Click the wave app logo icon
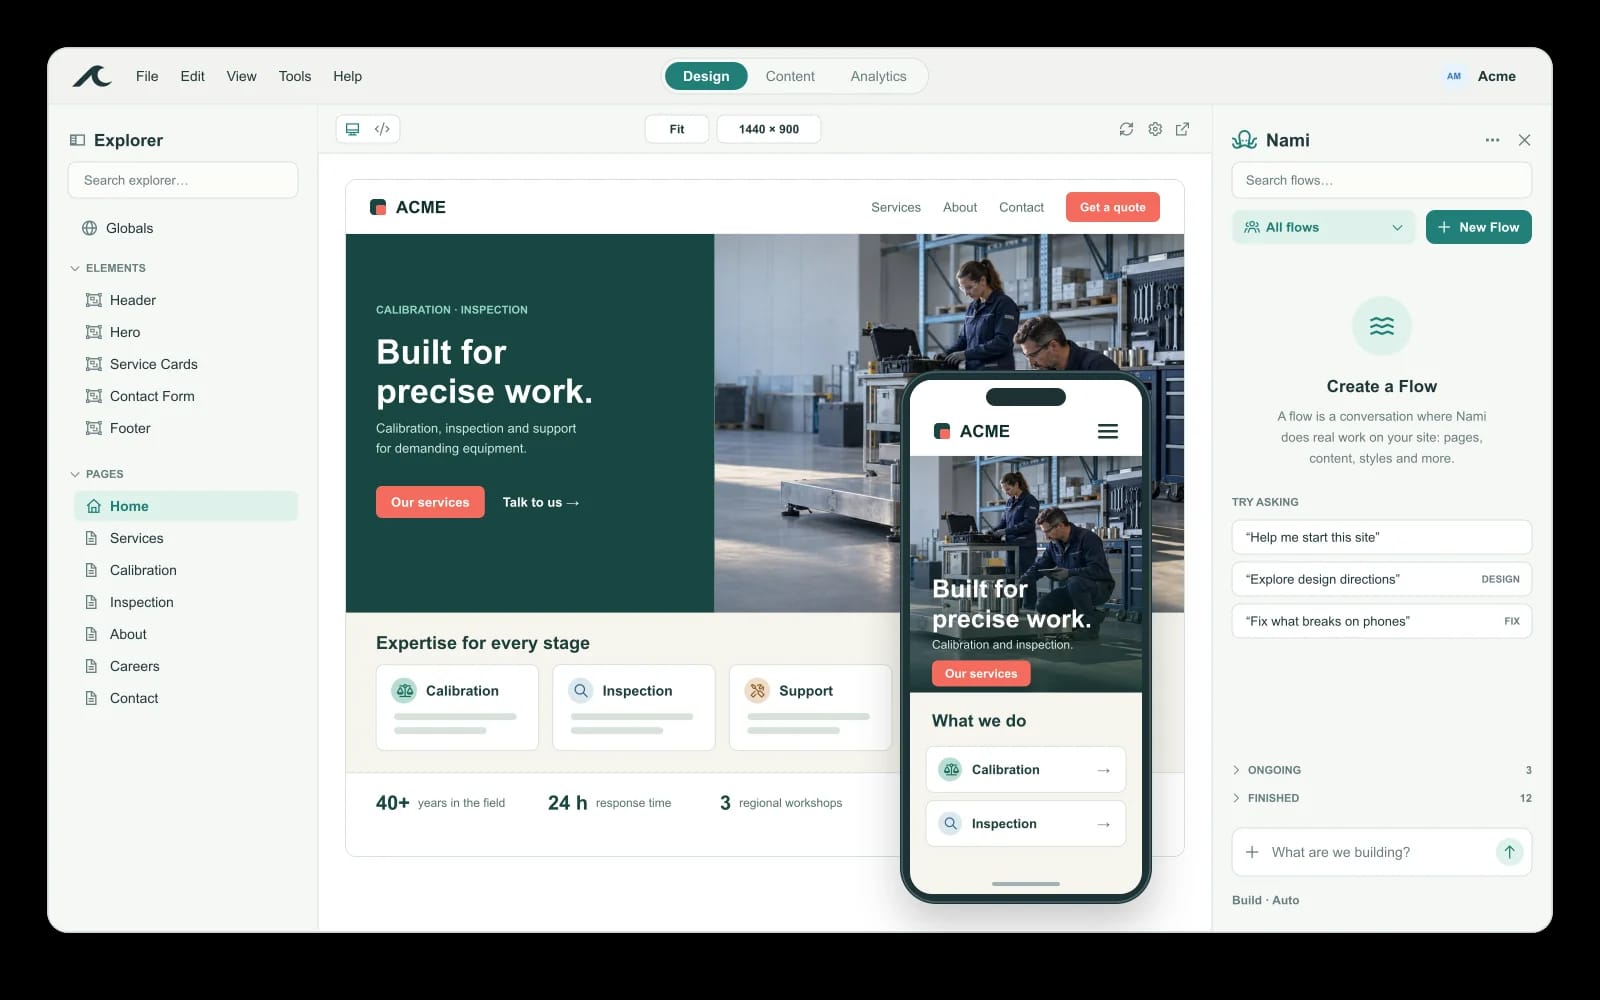This screenshot has width=1600, height=1000. coord(92,76)
